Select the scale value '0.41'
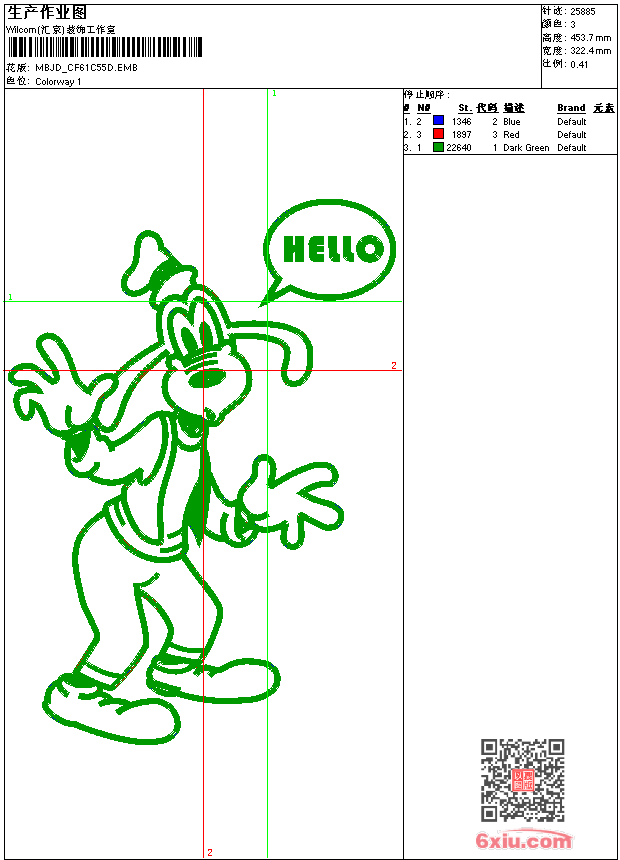The height and width of the screenshot is (860, 620). (579, 64)
